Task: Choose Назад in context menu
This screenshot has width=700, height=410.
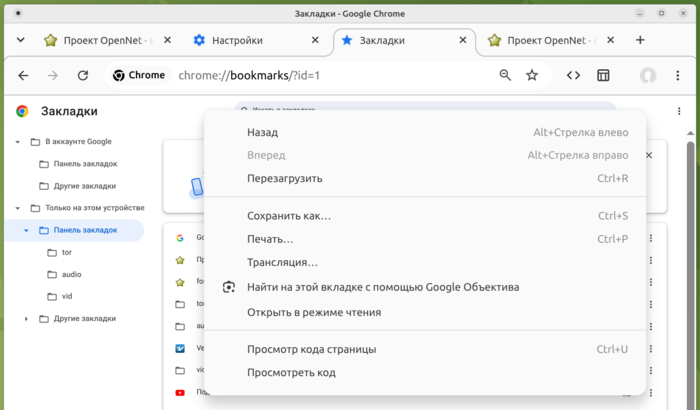Action: pyautogui.click(x=425, y=132)
